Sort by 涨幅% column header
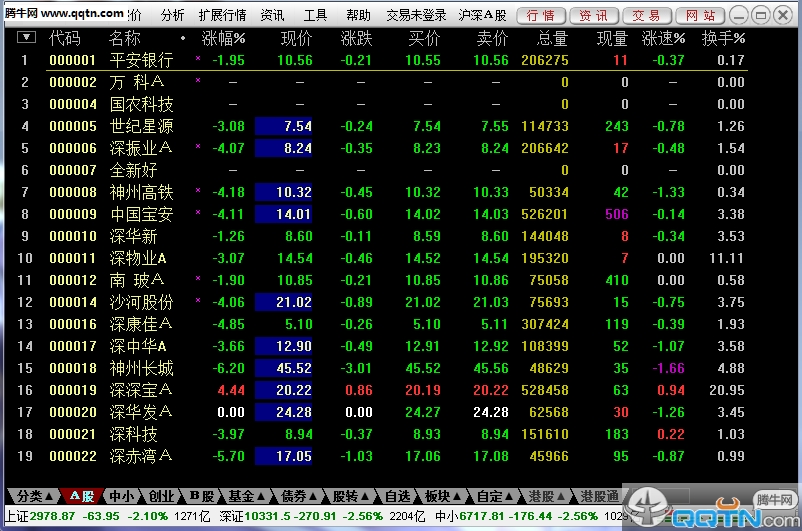 click(x=224, y=38)
